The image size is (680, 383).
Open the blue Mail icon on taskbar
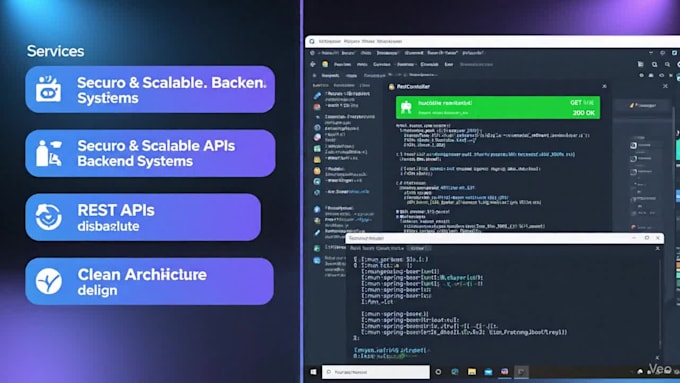[x=488, y=372]
